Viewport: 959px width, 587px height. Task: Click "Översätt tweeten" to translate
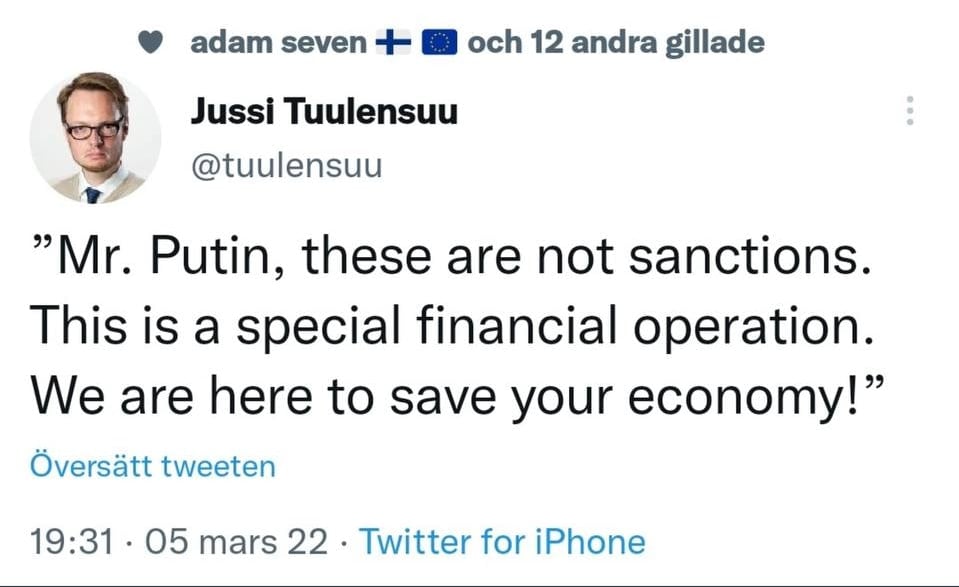click(x=153, y=466)
